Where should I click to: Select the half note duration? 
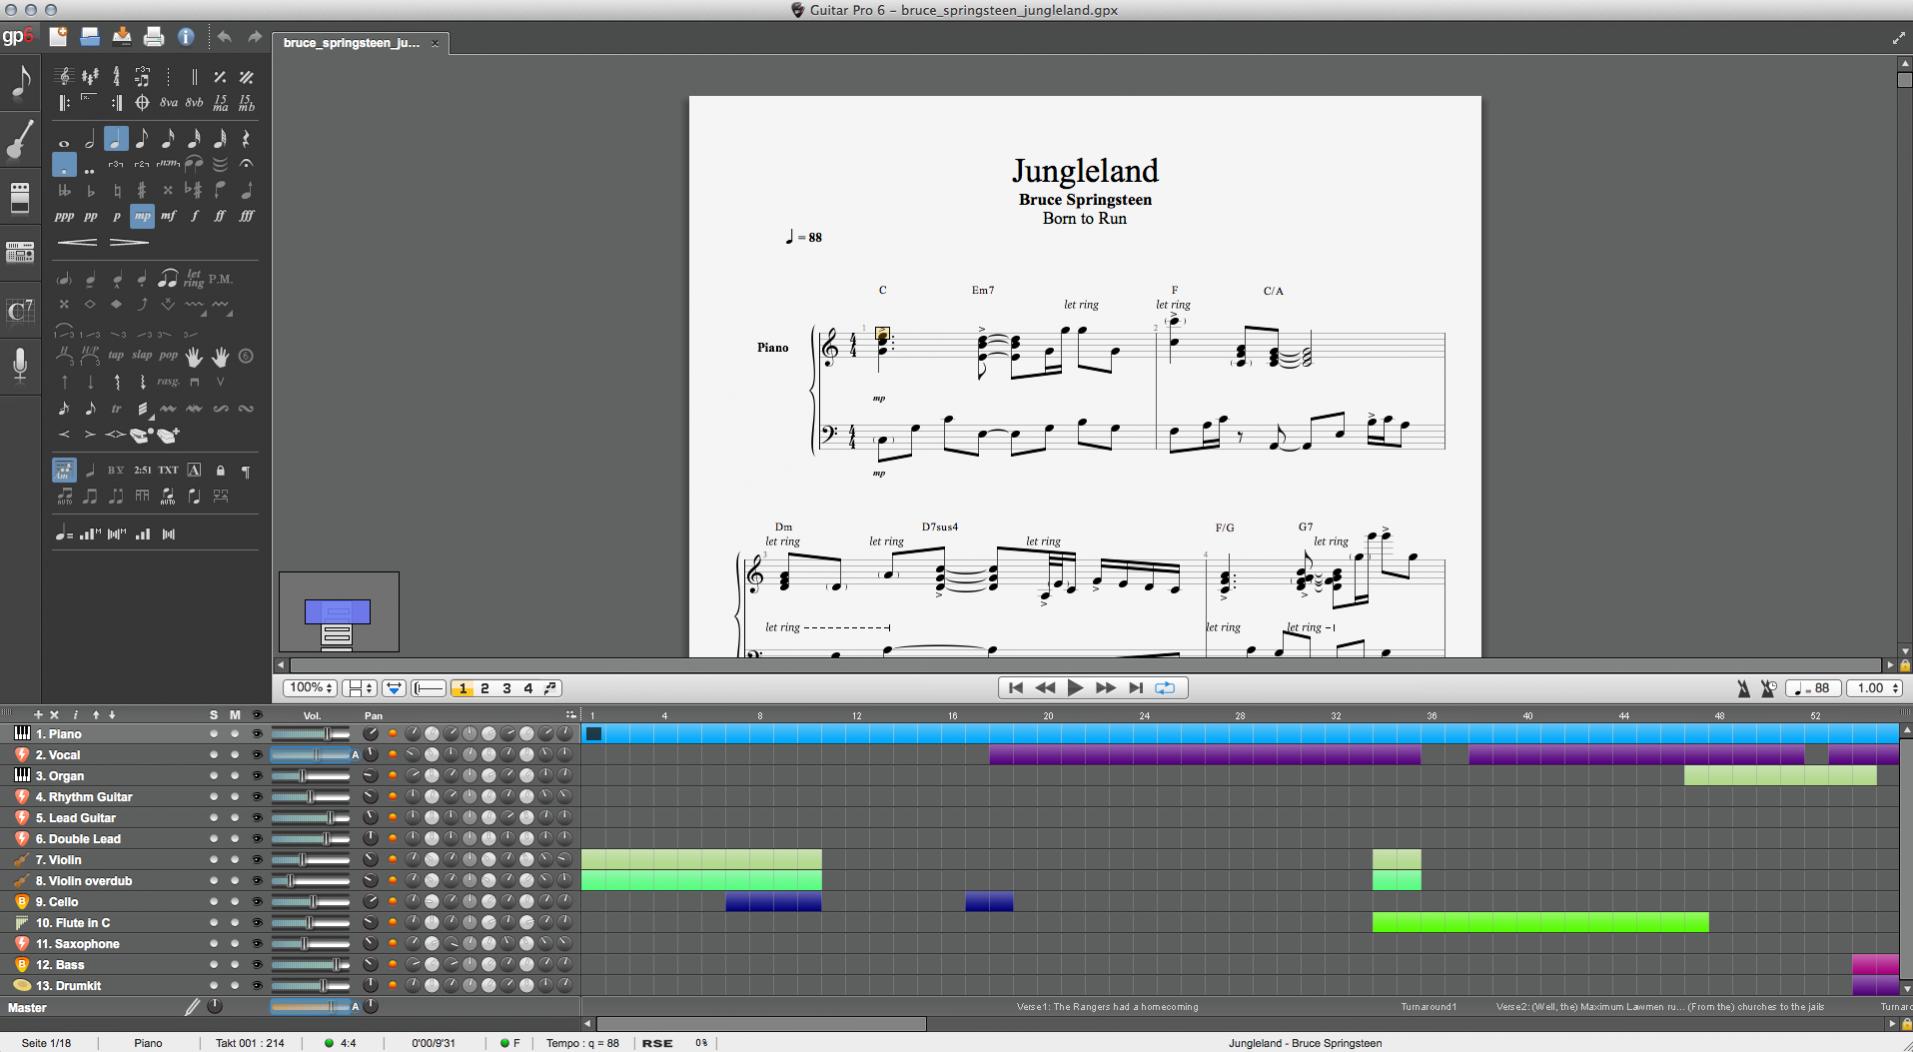tap(90, 140)
